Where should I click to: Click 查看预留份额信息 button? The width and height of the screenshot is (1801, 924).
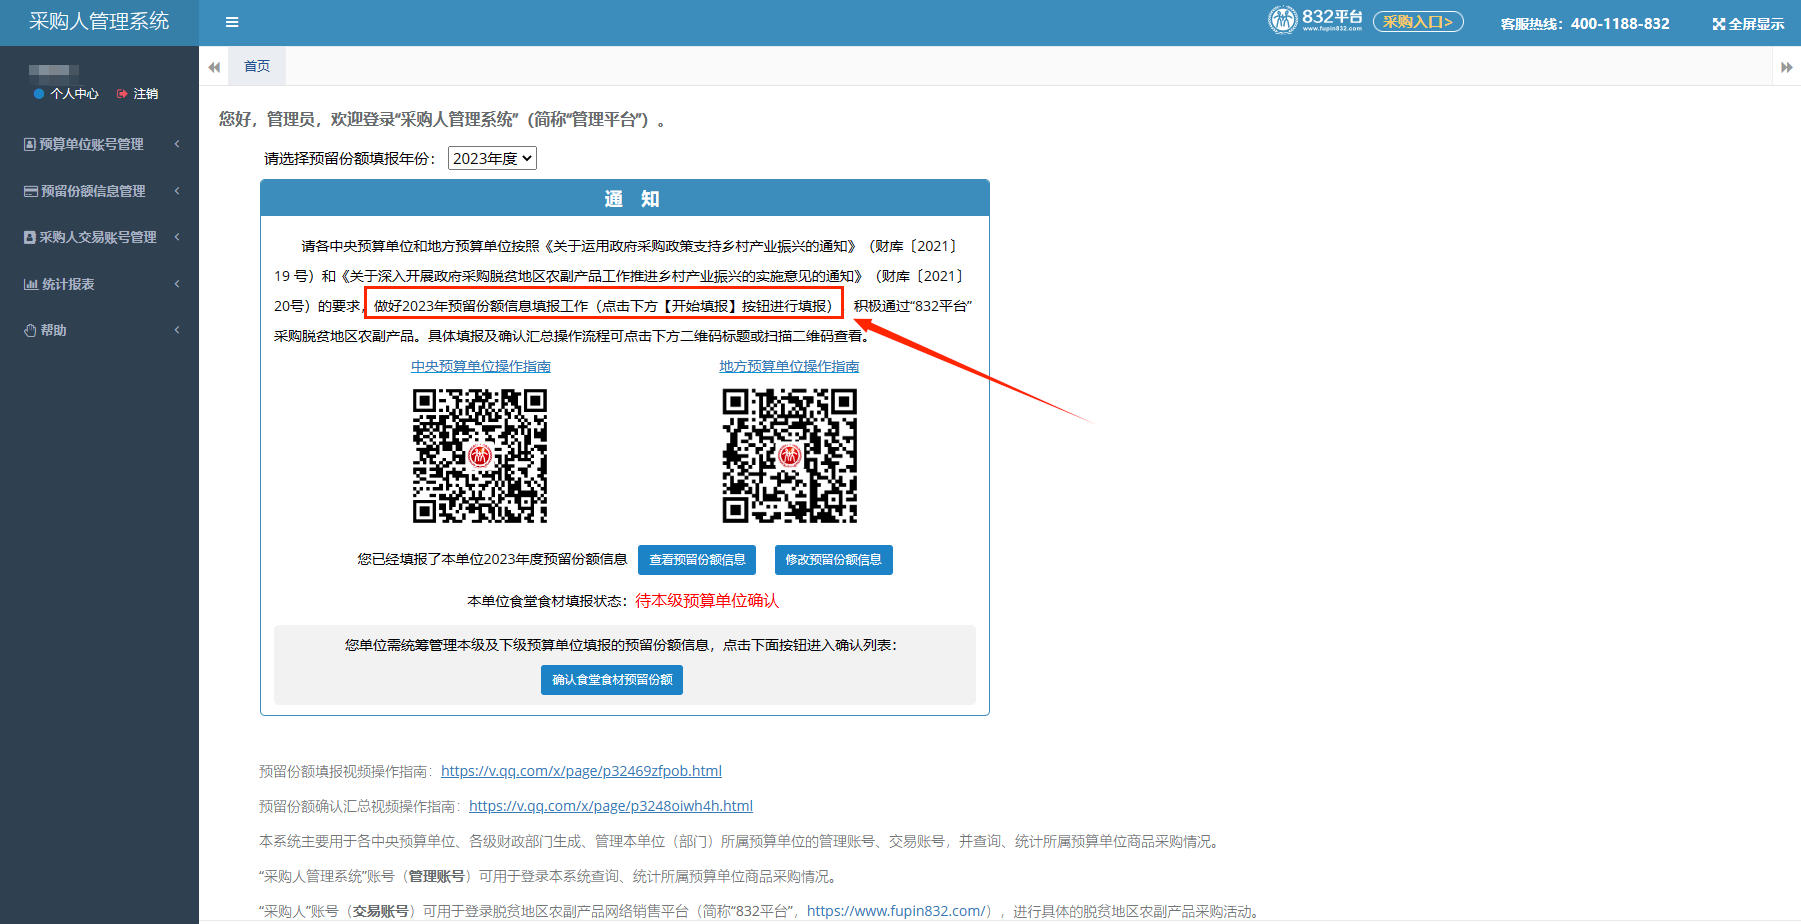pos(697,560)
